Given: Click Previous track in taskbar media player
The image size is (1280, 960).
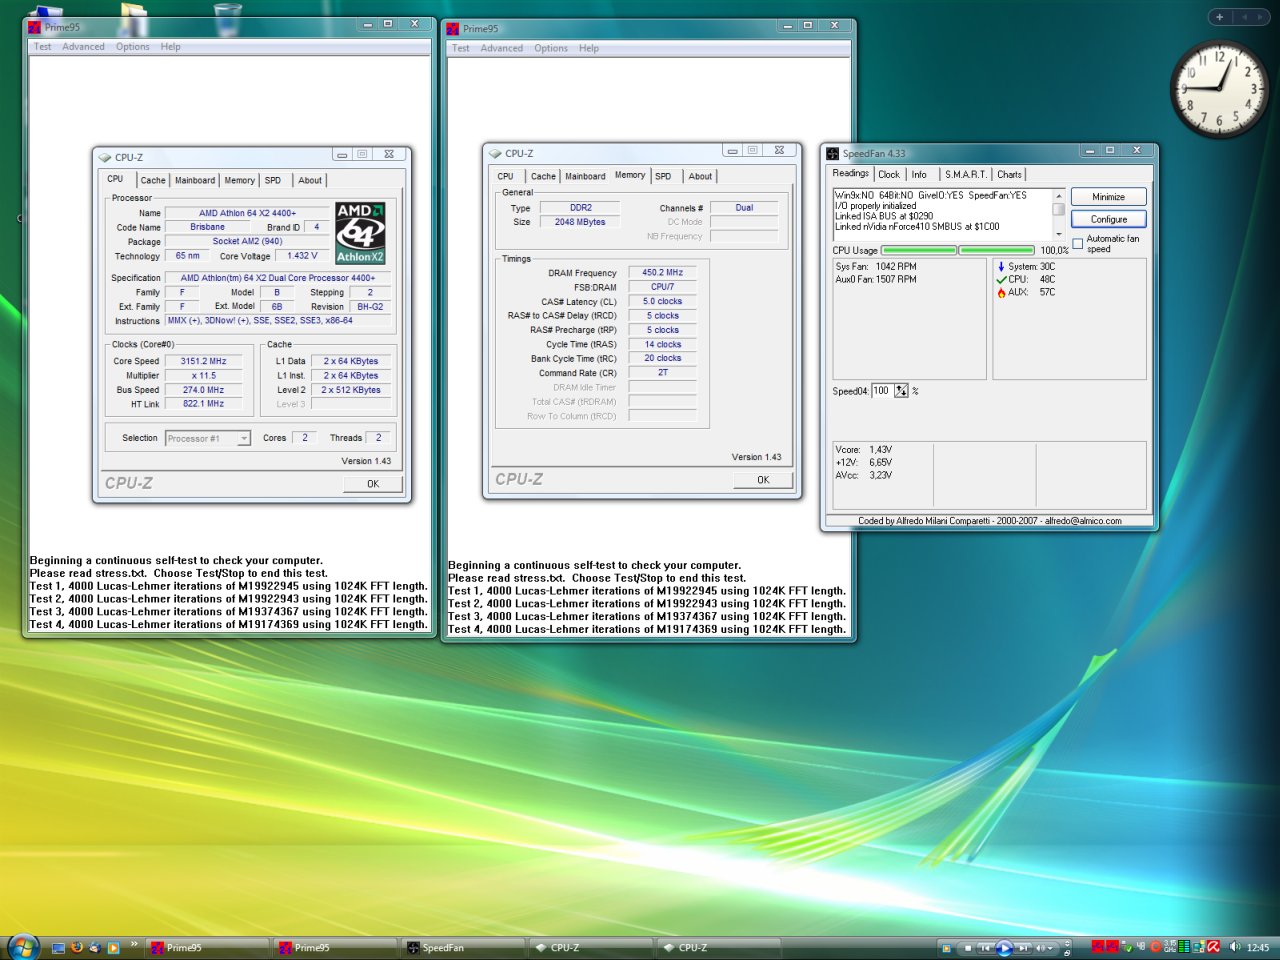Looking at the screenshot, I should (x=985, y=948).
